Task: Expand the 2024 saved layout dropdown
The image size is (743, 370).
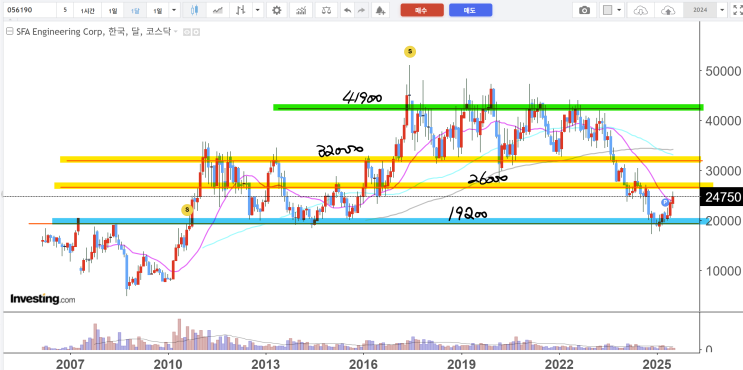Action: pyautogui.click(x=722, y=10)
